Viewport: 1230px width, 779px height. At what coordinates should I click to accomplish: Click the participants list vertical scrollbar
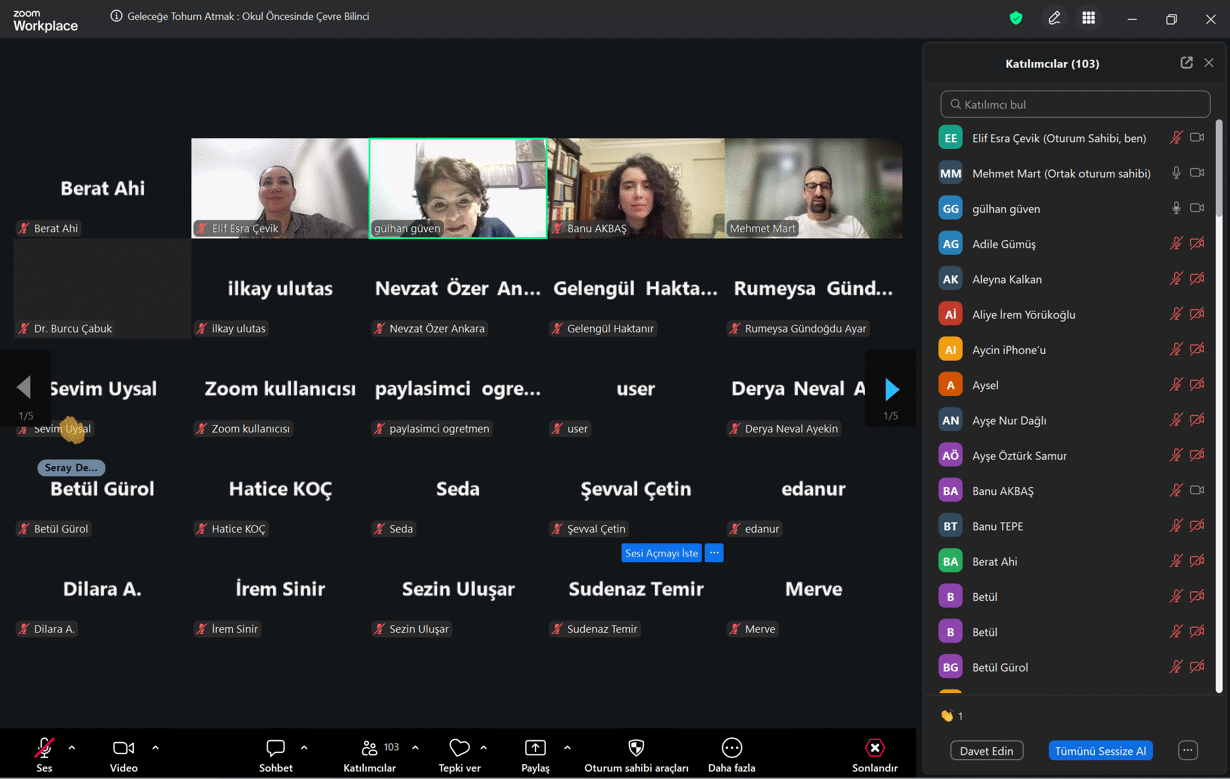click(1218, 400)
